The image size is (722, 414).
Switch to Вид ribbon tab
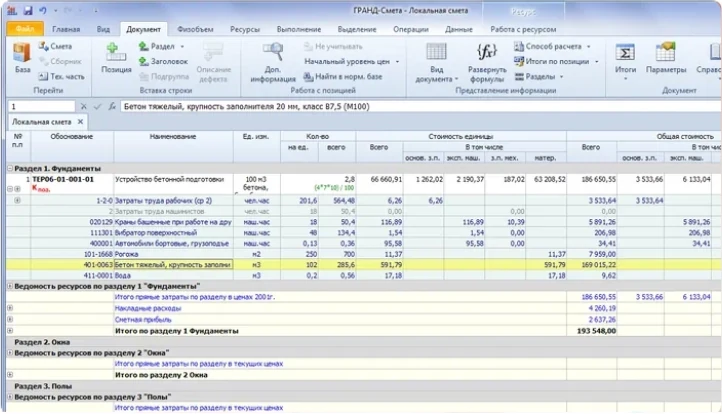coord(103,29)
